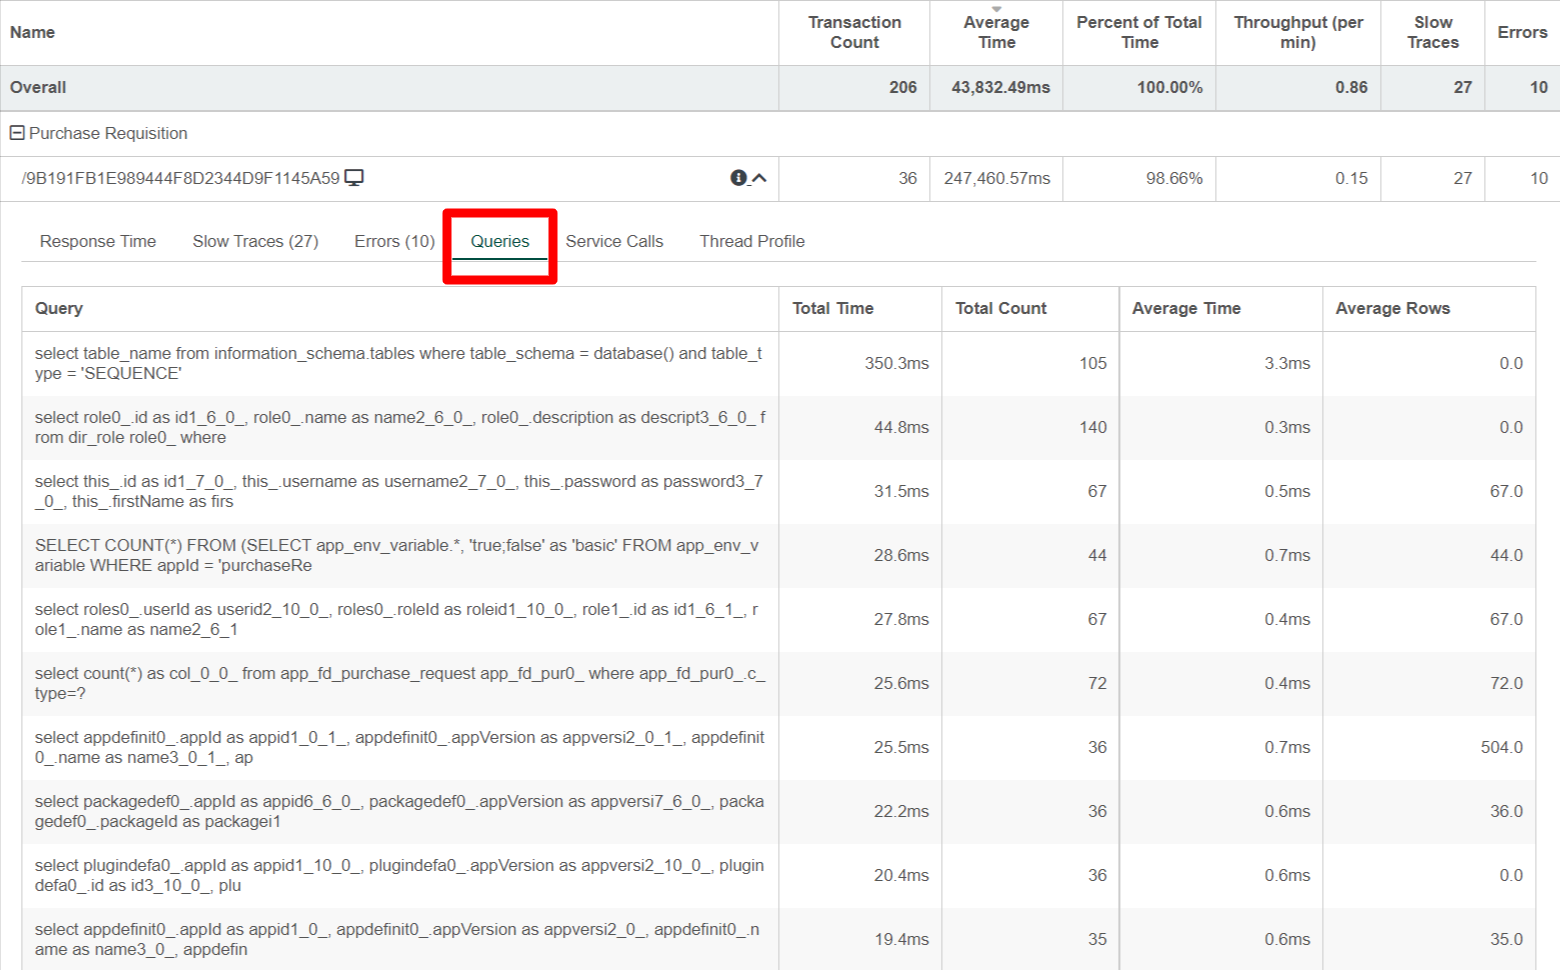Screen dimensions: 1560x970
Task: Select the information_schema.tables query row
Action: [x=398, y=364]
